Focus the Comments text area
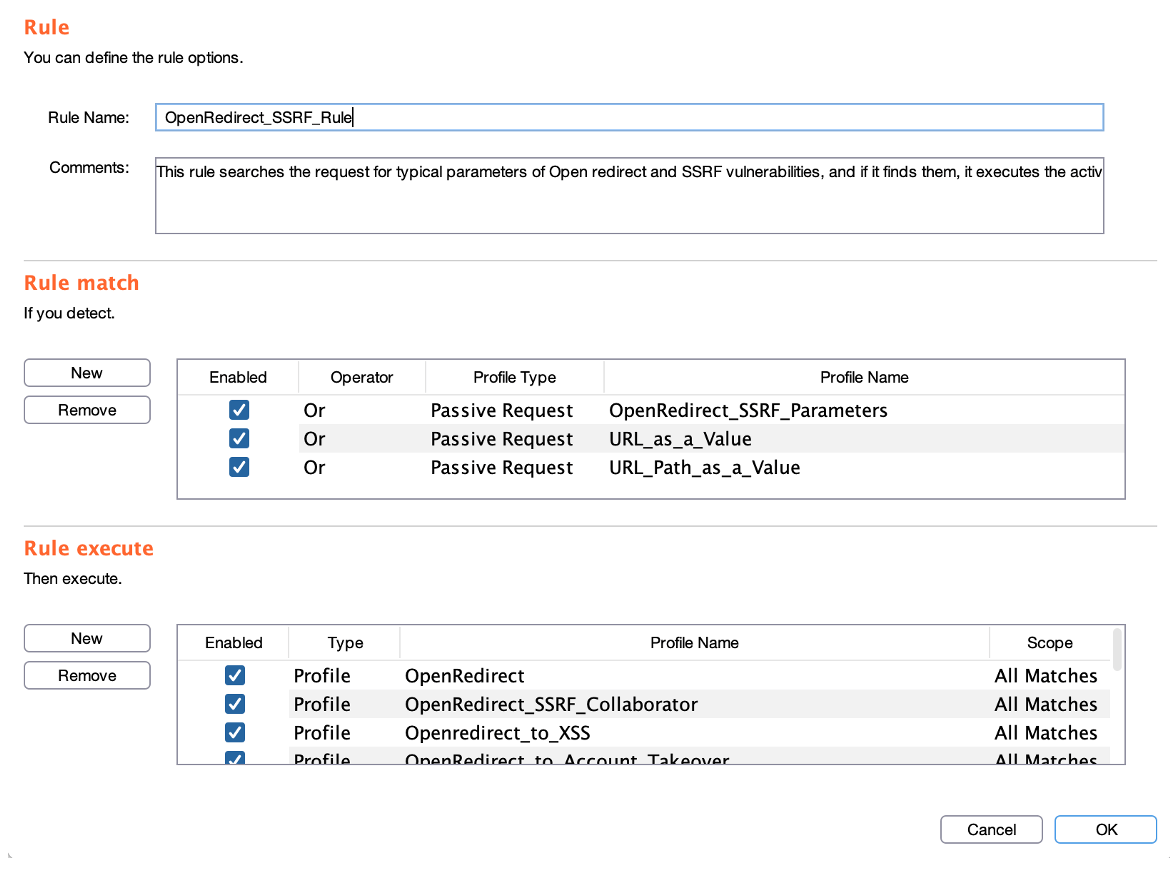The image size is (1170, 878). click(x=628, y=194)
